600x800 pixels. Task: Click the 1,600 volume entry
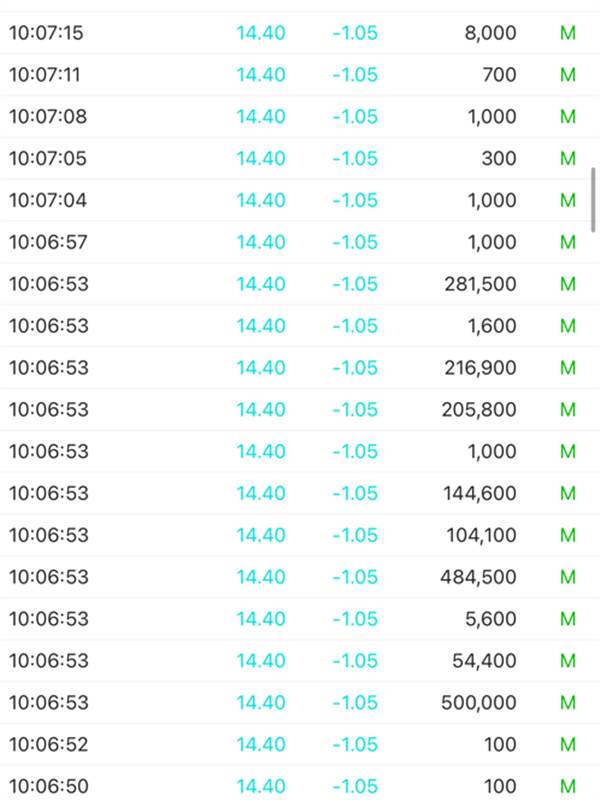point(491,326)
